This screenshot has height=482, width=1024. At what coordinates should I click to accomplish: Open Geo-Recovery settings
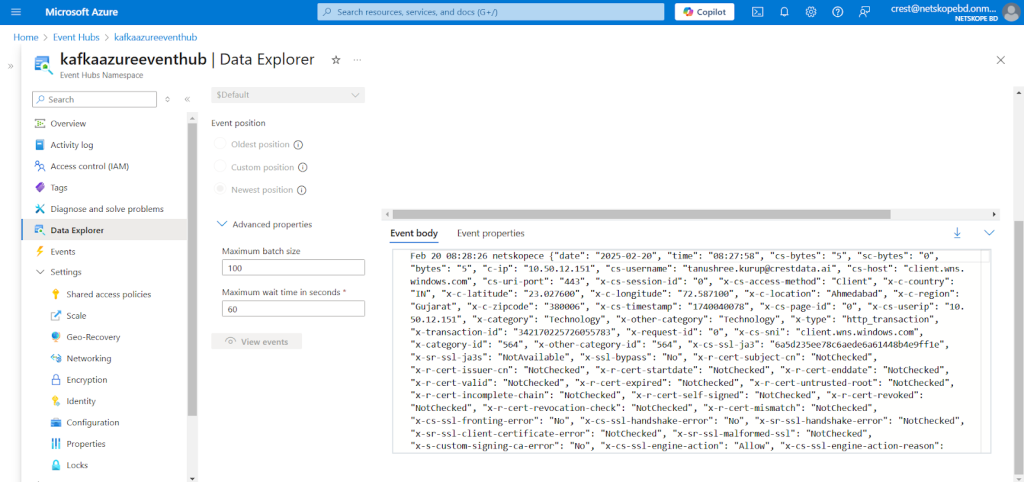(x=93, y=337)
